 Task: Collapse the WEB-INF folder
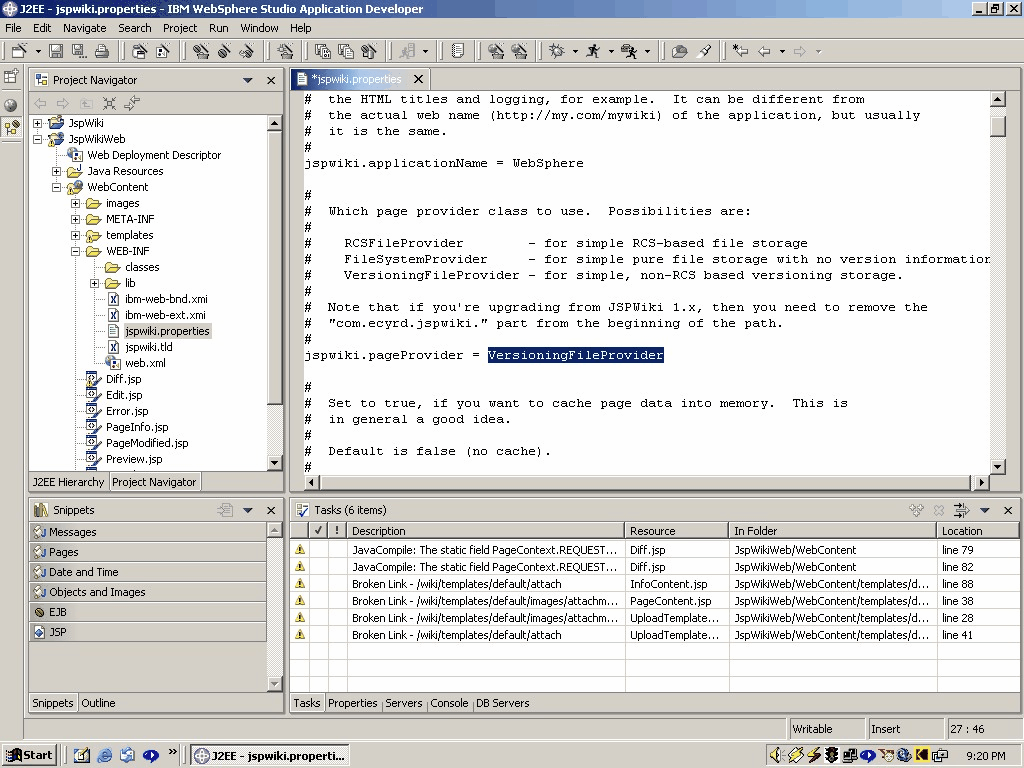[75, 251]
